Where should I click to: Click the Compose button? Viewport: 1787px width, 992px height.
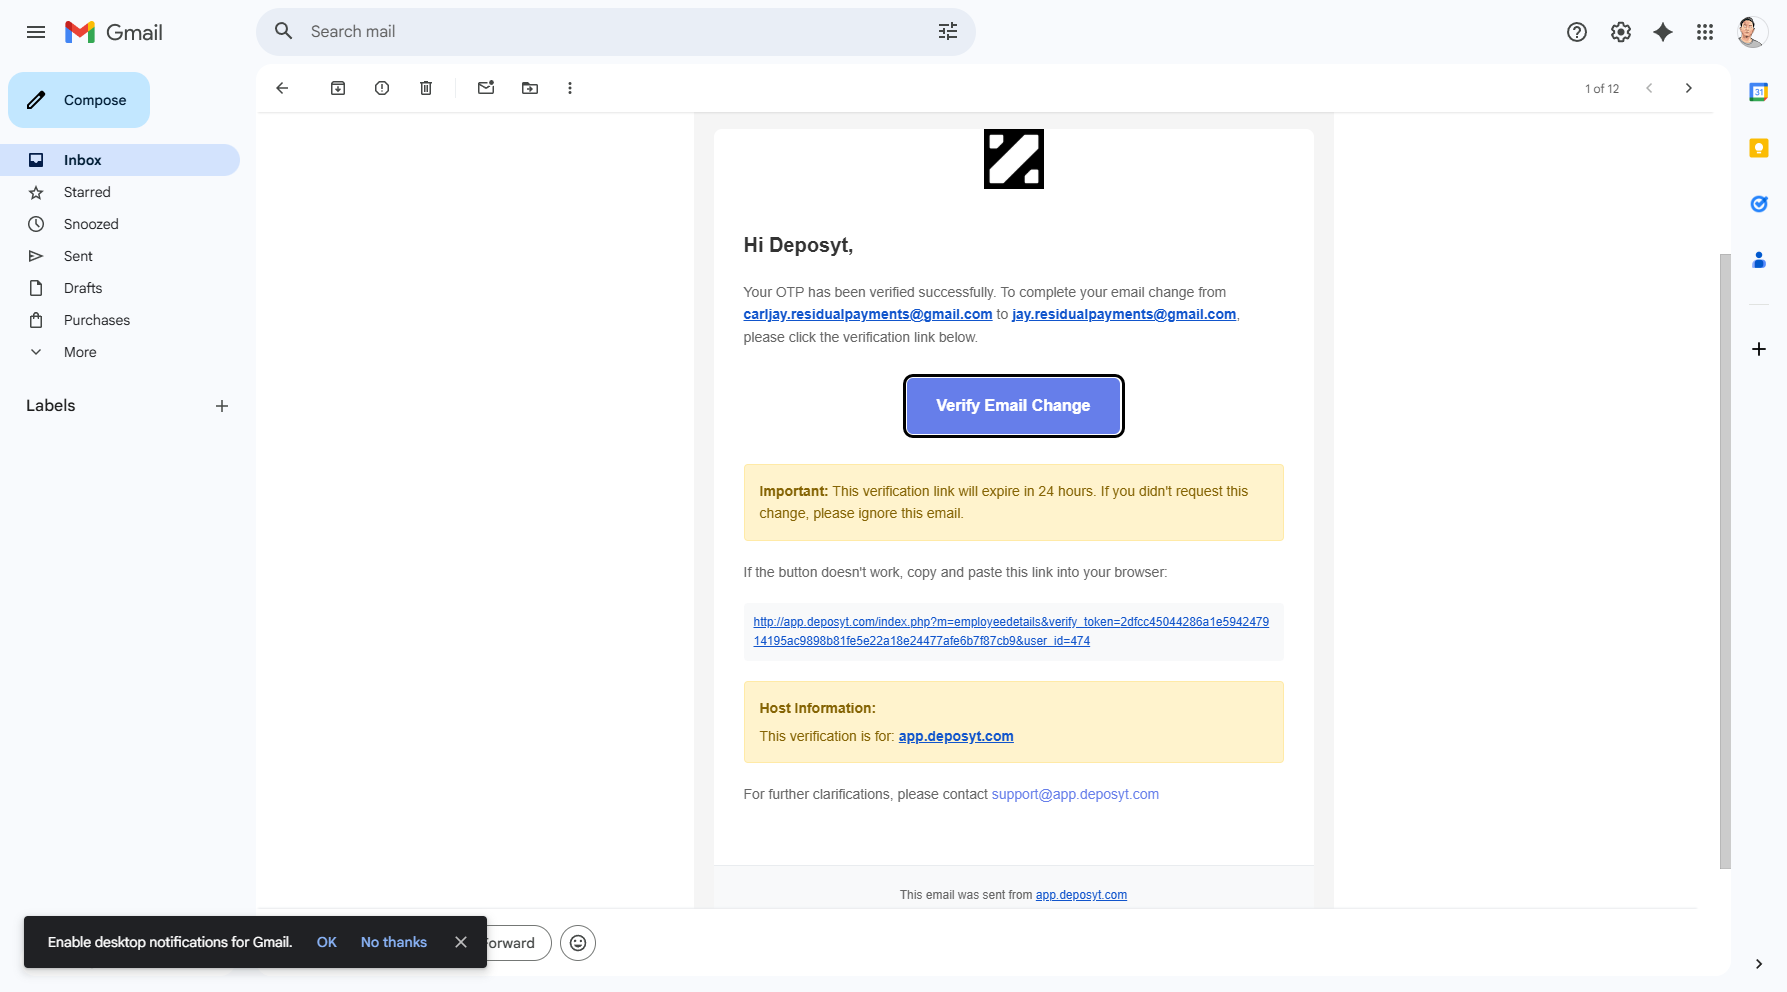click(79, 100)
